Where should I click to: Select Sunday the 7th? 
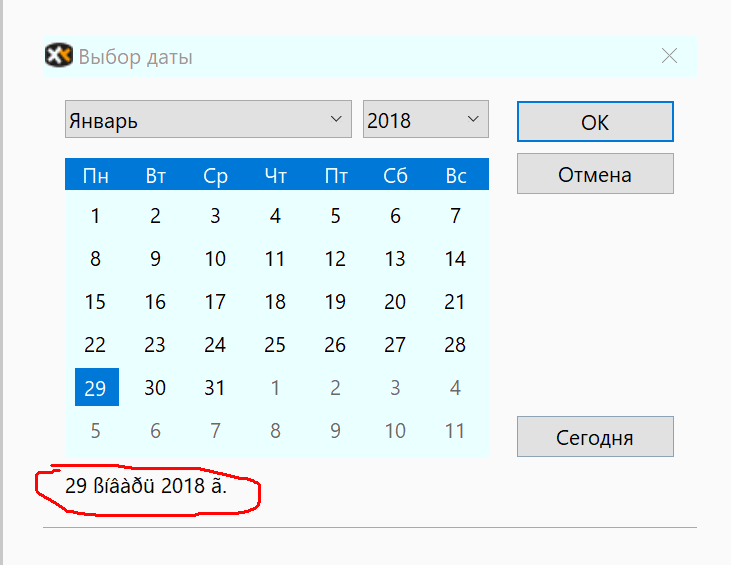pos(455,215)
